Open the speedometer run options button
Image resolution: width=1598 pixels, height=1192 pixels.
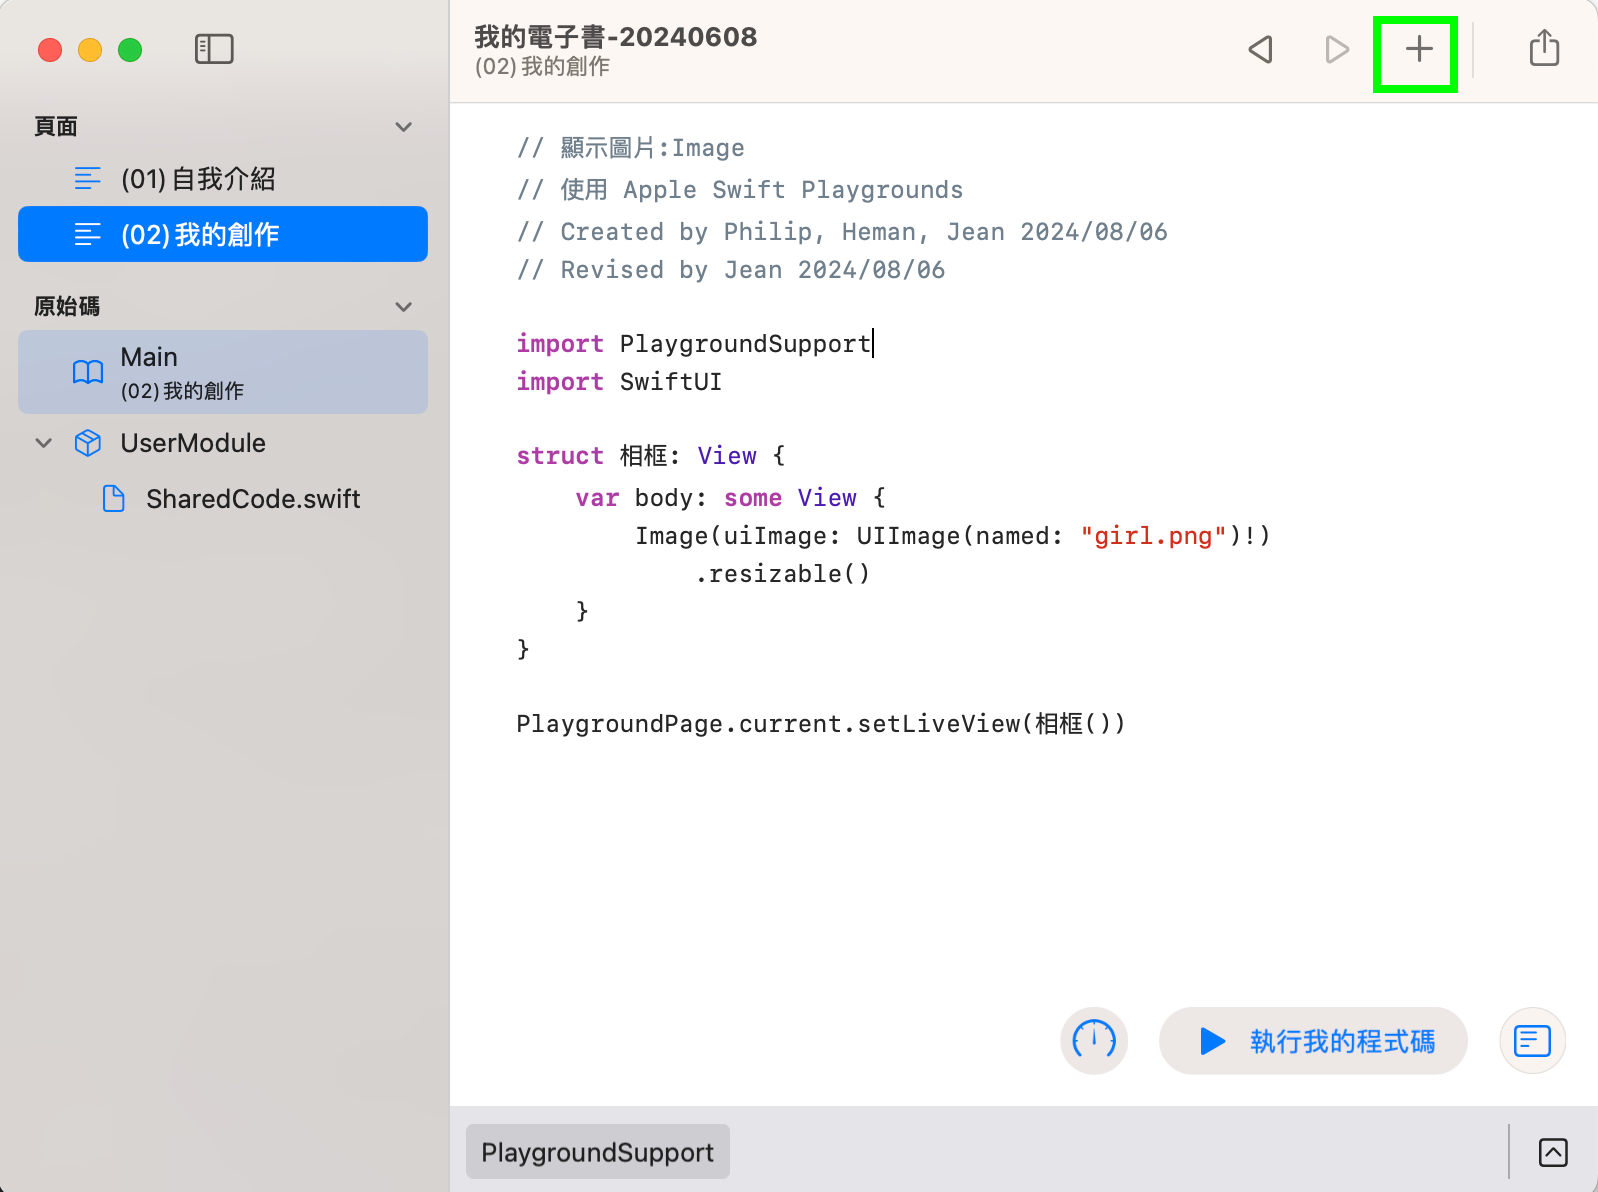[x=1094, y=1040]
